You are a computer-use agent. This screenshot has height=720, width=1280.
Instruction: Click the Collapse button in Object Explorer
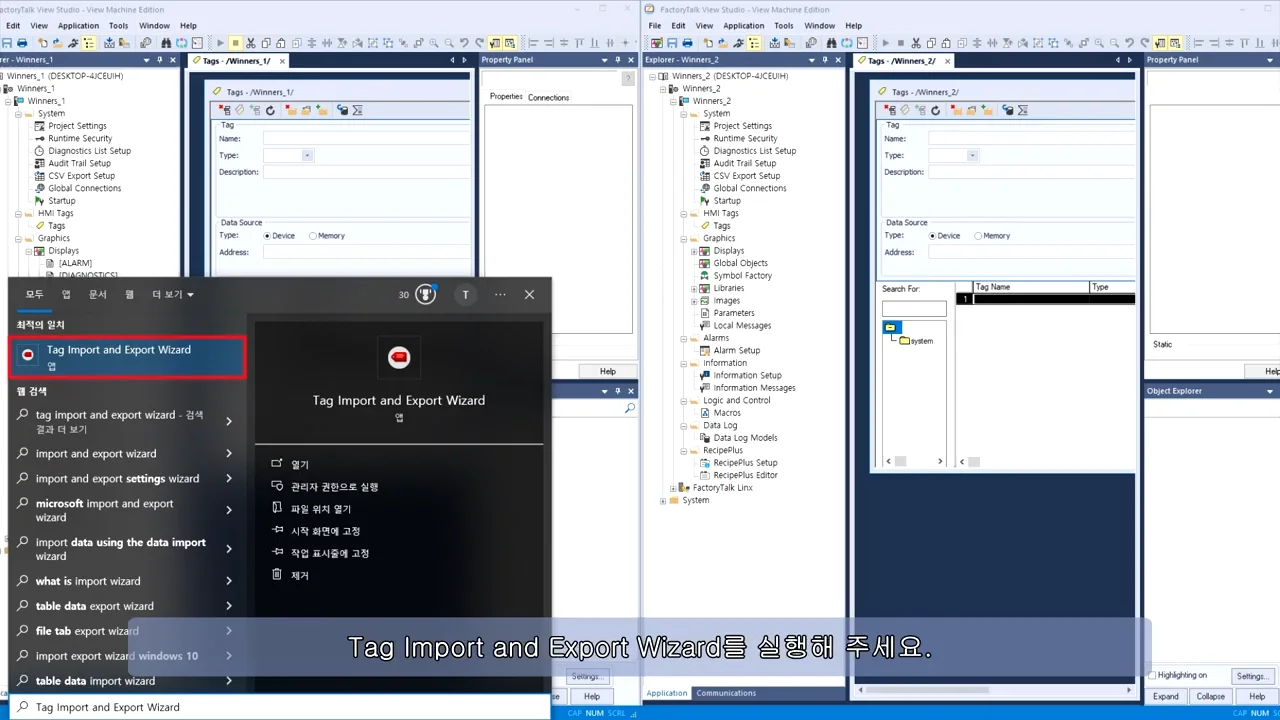pos(1210,696)
